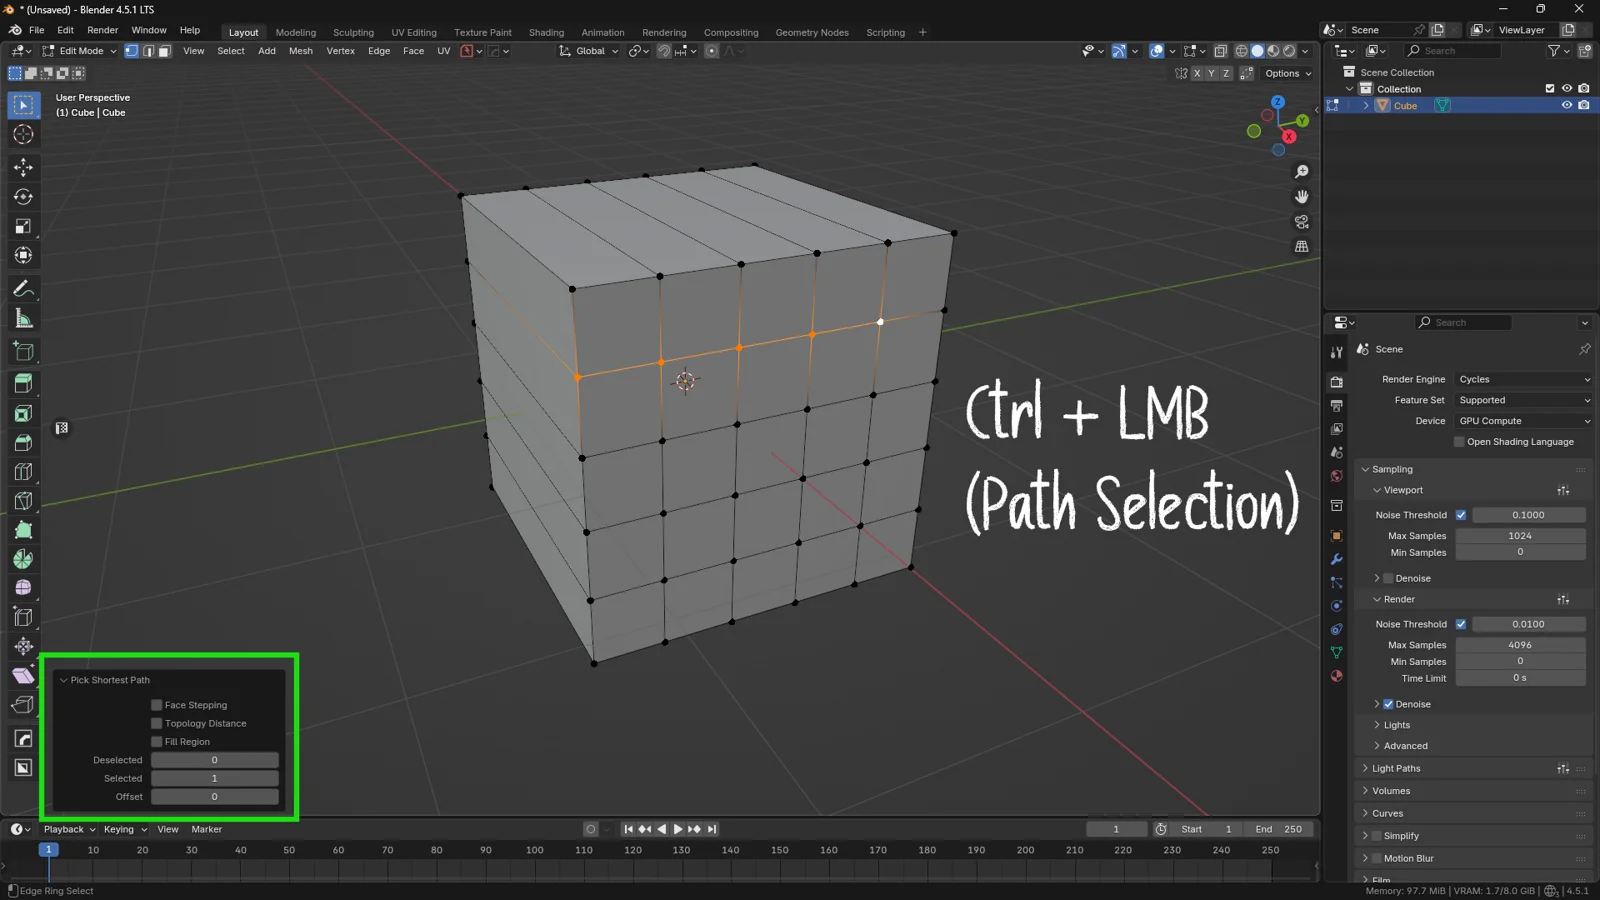The width and height of the screenshot is (1600, 900).
Task: Select the Measure tool
Action: [x=23, y=319]
